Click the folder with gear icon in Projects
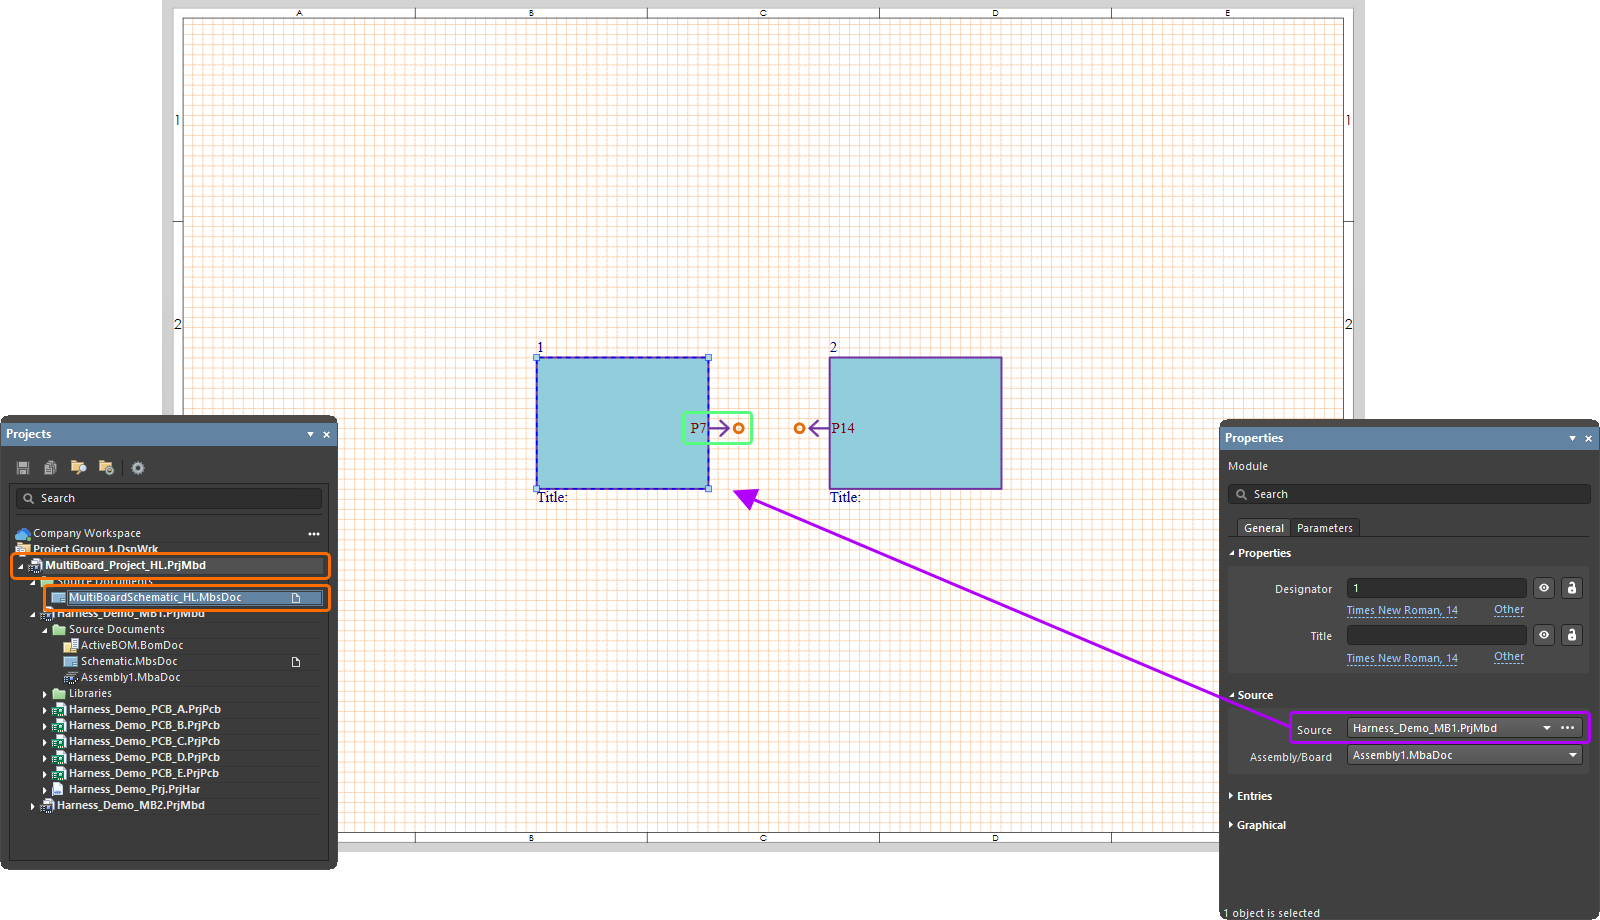Screen dimensions: 1600x920 point(106,468)
